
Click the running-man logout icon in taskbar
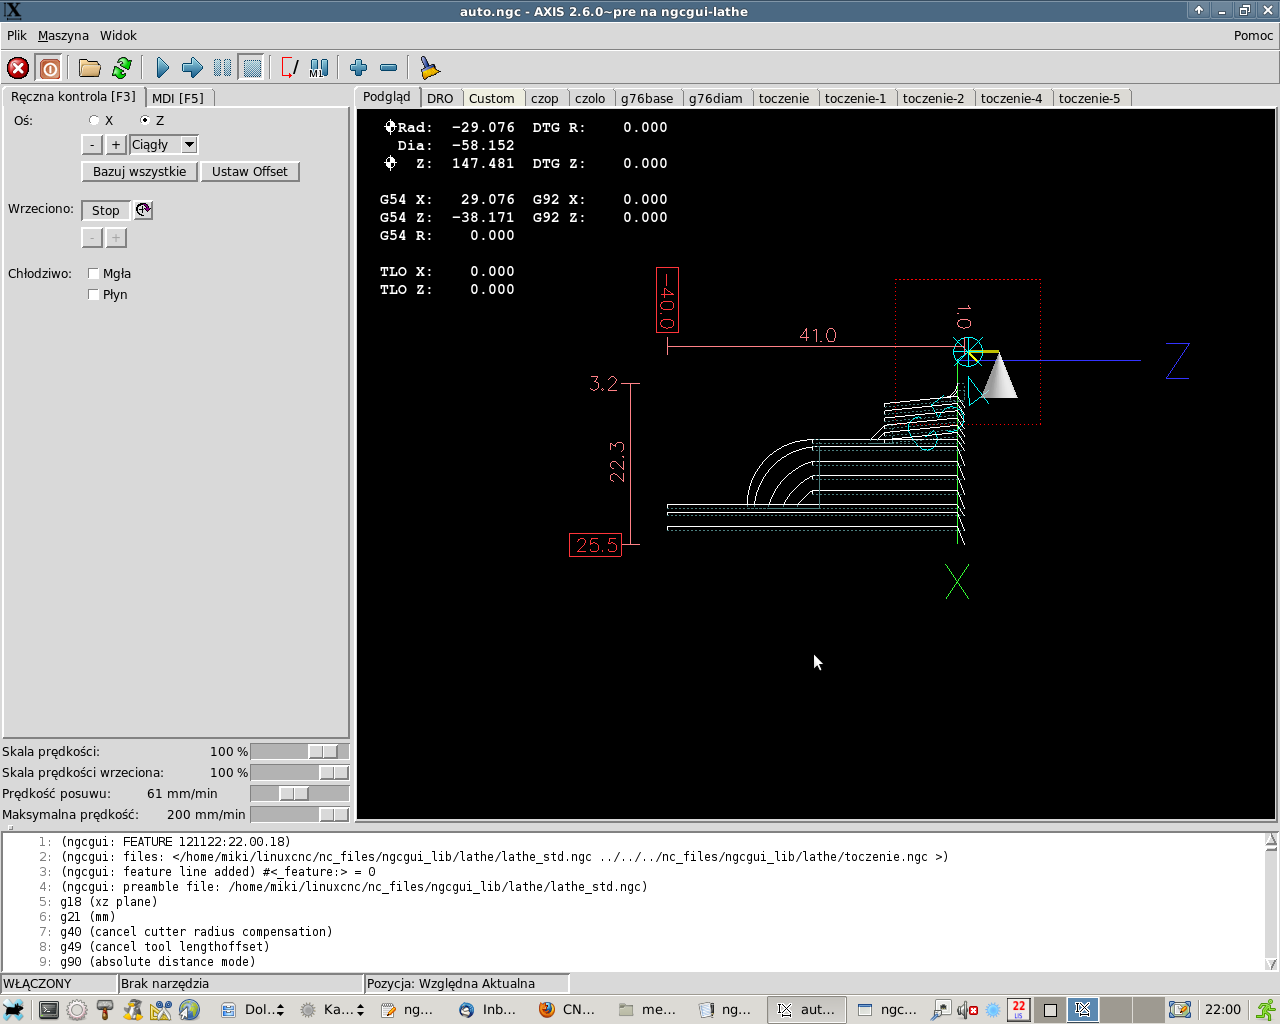tap(1266, 1010)
